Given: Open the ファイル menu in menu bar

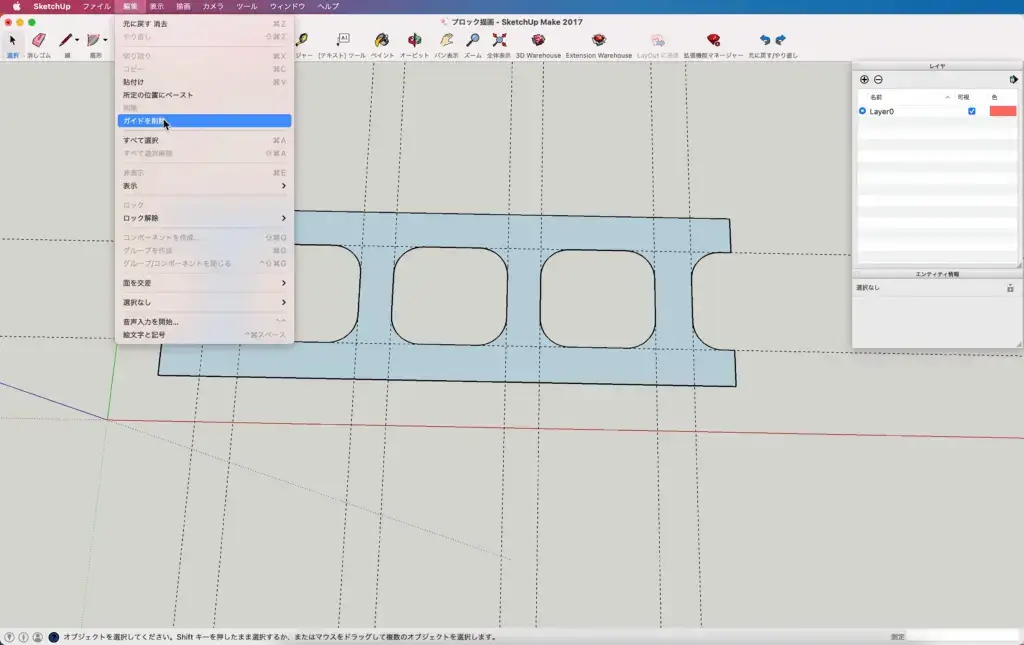Looking at the screenshot, I should (x=96, y=7).
